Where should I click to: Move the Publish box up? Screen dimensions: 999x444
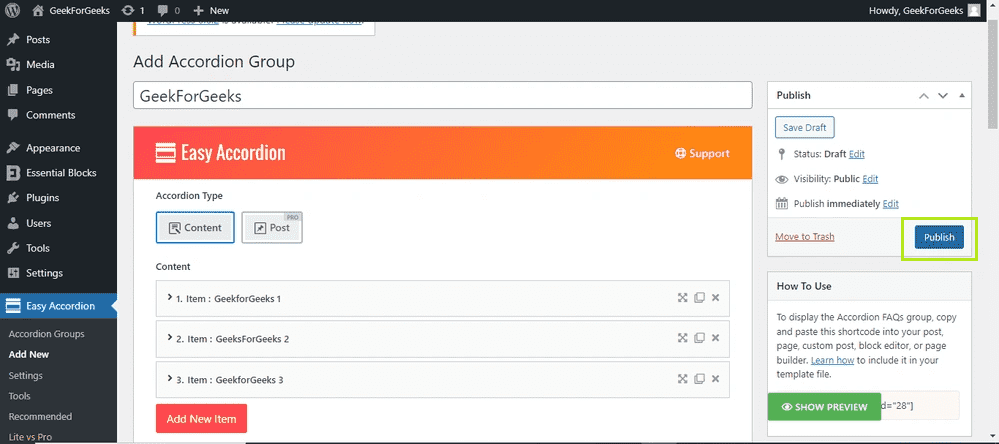pos(923,96)
